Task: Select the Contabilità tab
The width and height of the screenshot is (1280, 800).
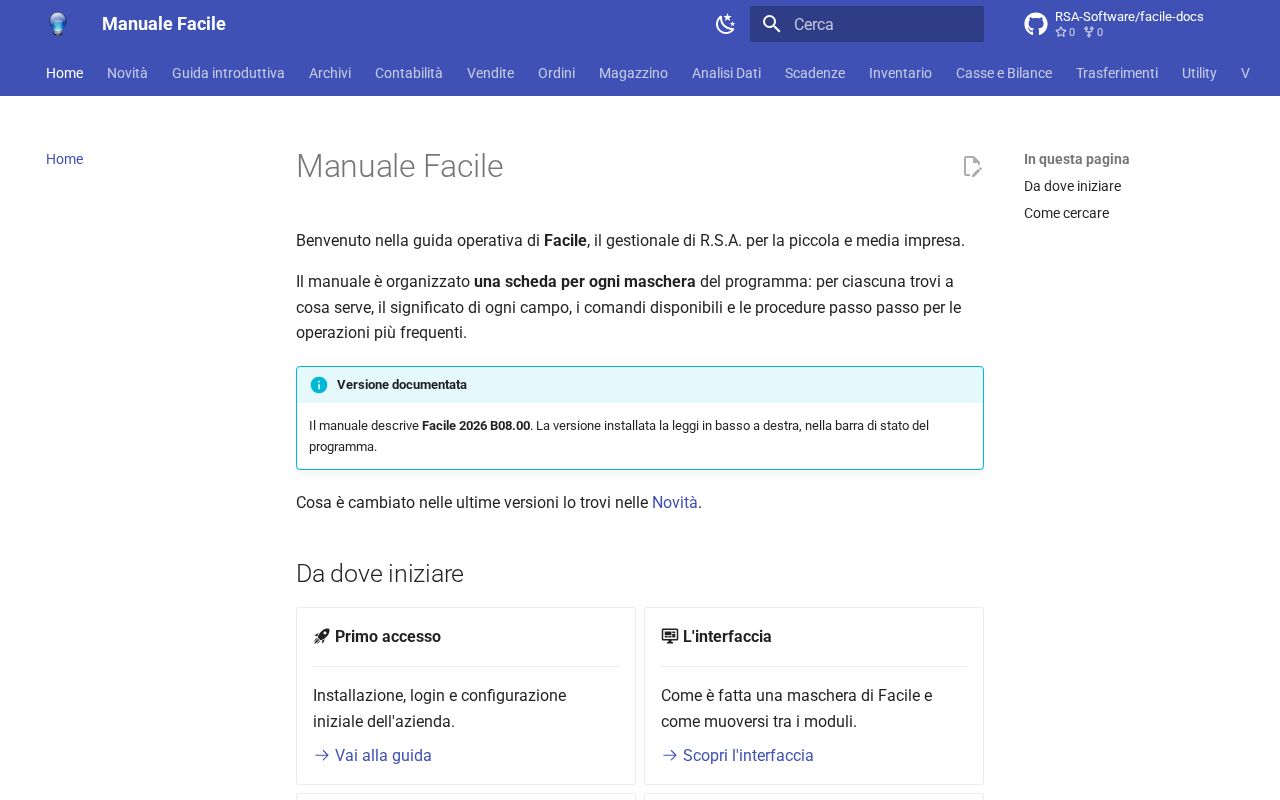Action: point(409,73)
